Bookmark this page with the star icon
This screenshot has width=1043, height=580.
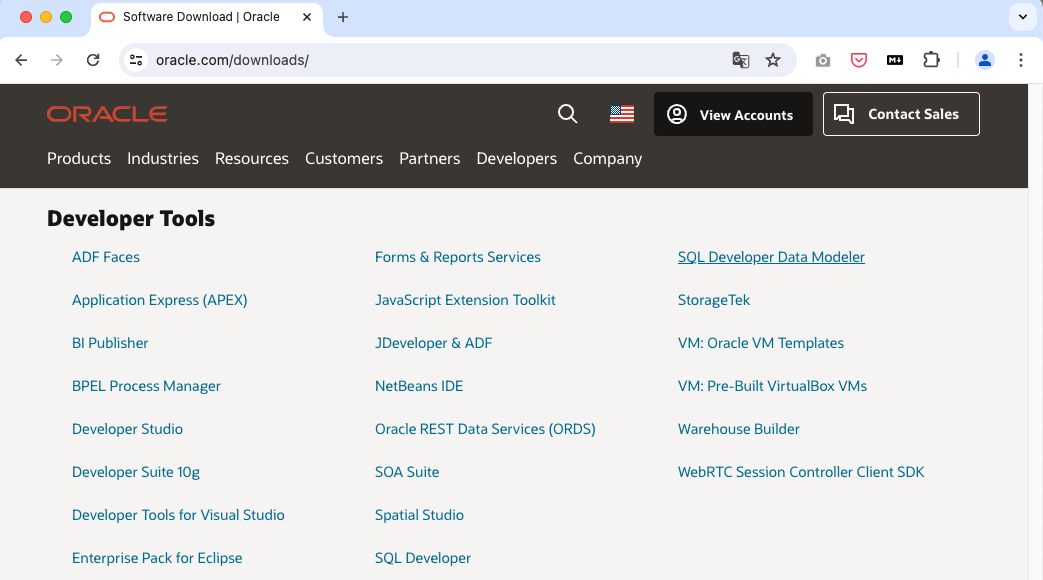click(x=773, y=60)
